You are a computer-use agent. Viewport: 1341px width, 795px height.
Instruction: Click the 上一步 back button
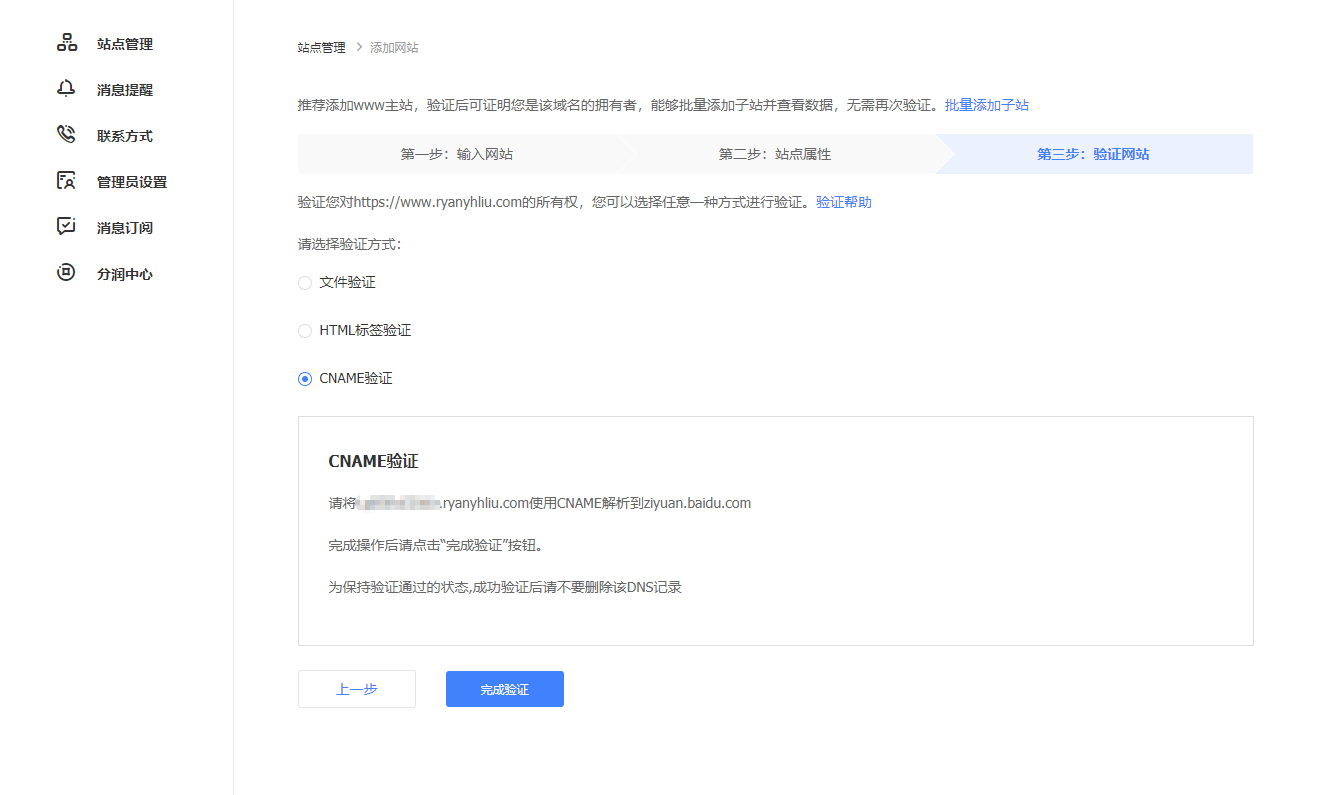(356, 689)
